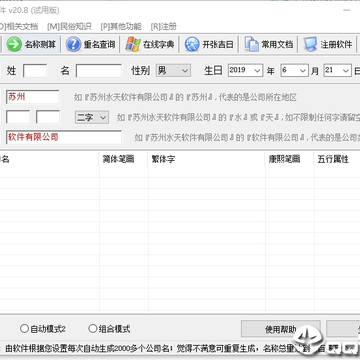
Task: Click the field containing 软件有限公司
Action: coord(64,137)
